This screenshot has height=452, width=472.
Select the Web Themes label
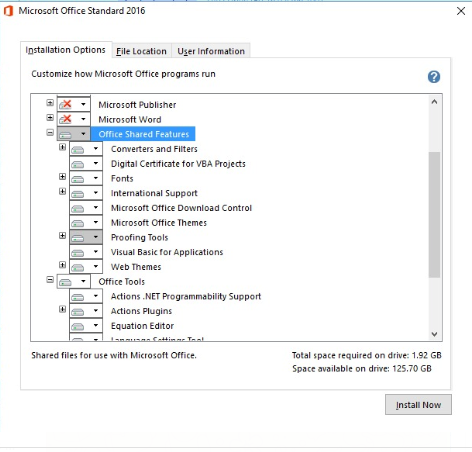coord(136,267)
